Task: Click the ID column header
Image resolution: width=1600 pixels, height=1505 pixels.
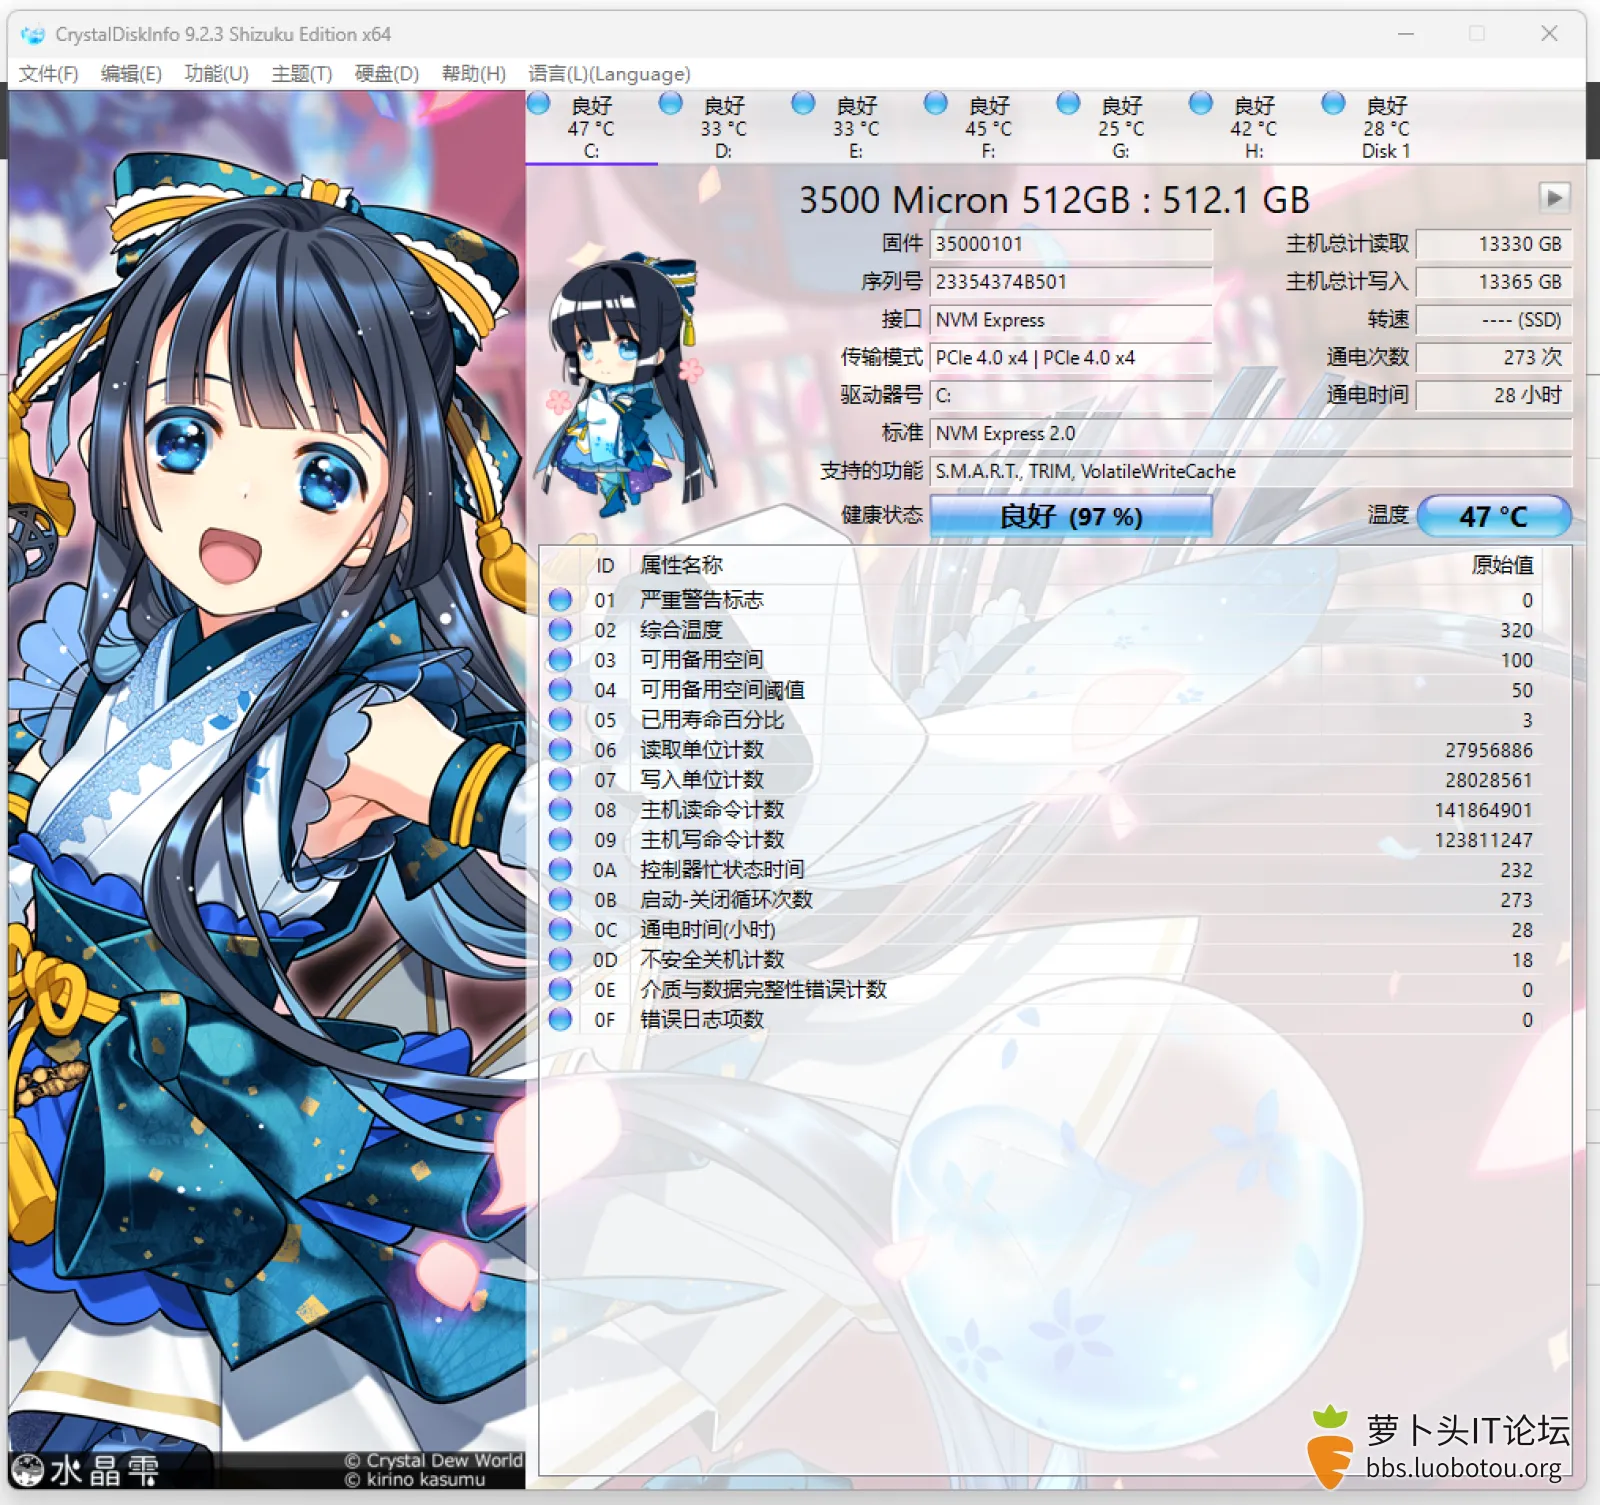Action: pos(605,566)
